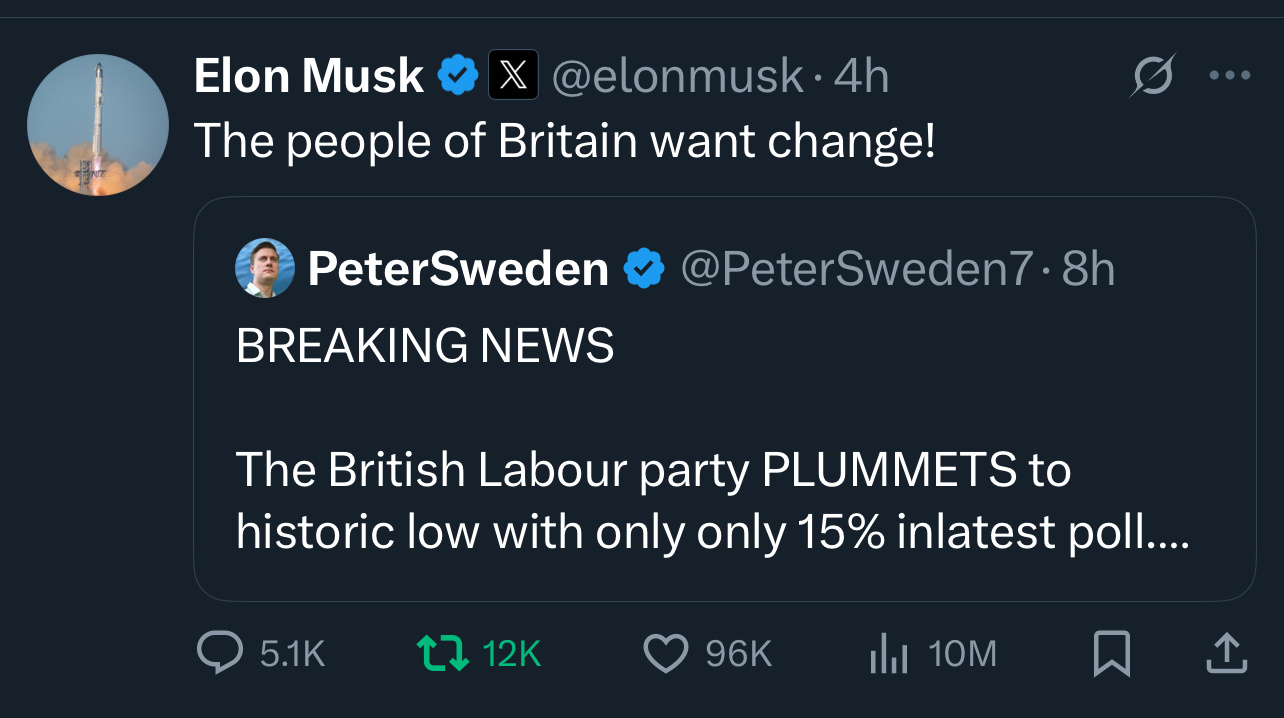Open the PeterSweden display name

pos(458,268)
